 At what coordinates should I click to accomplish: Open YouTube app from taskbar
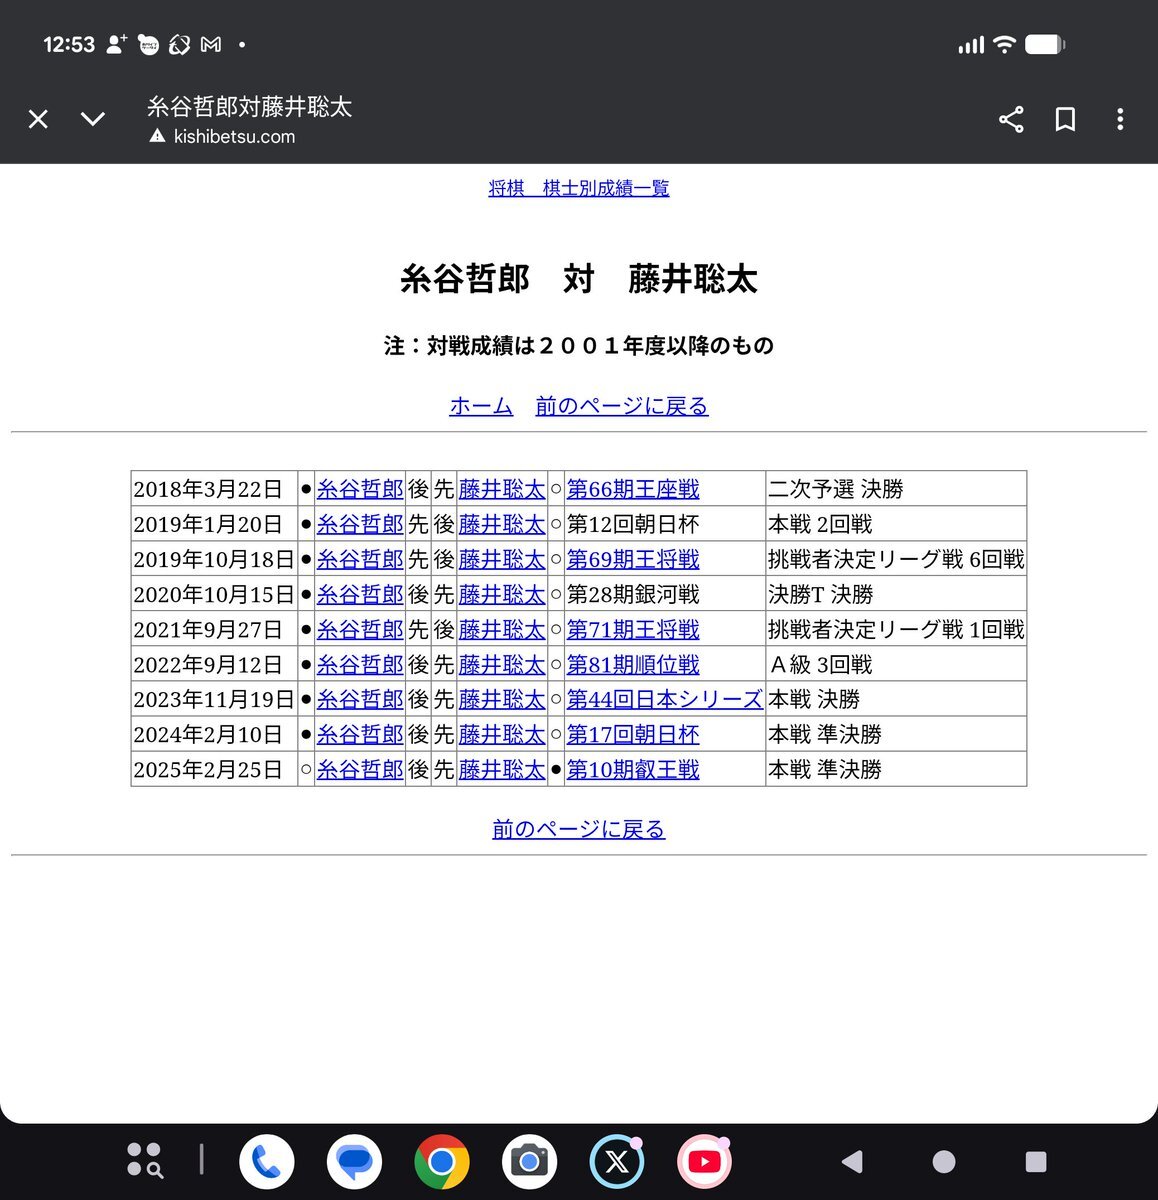[704, 1162]
